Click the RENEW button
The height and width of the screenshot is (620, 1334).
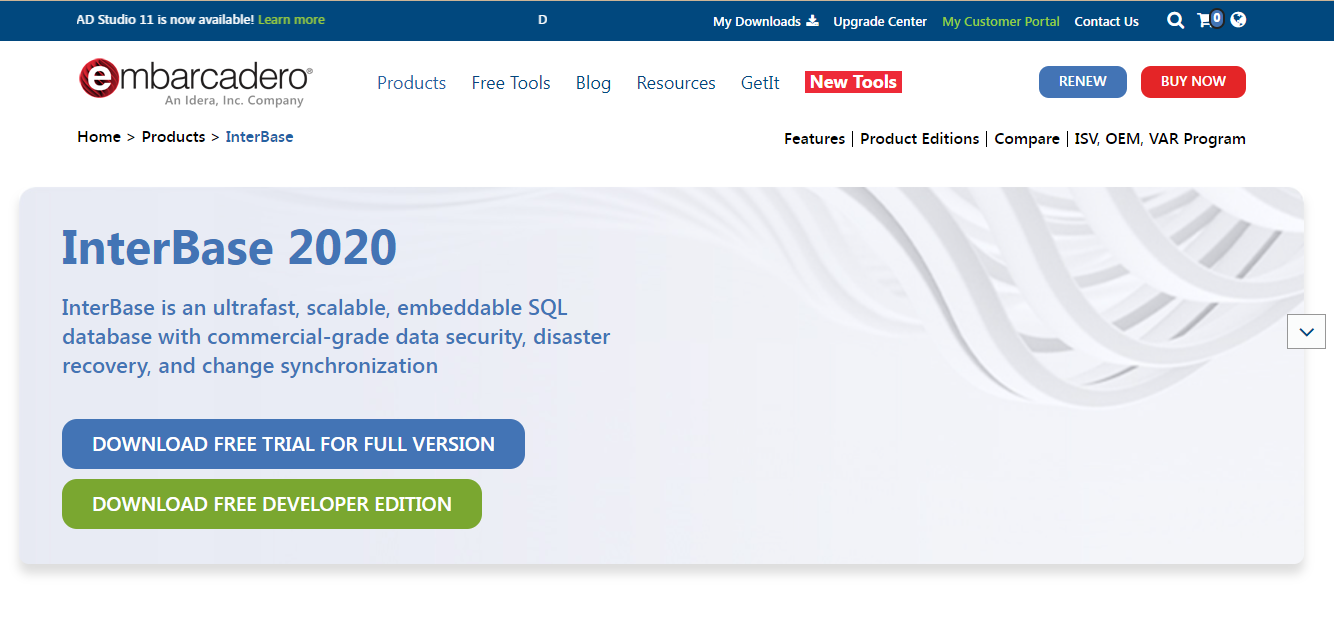pos(1083,82)
